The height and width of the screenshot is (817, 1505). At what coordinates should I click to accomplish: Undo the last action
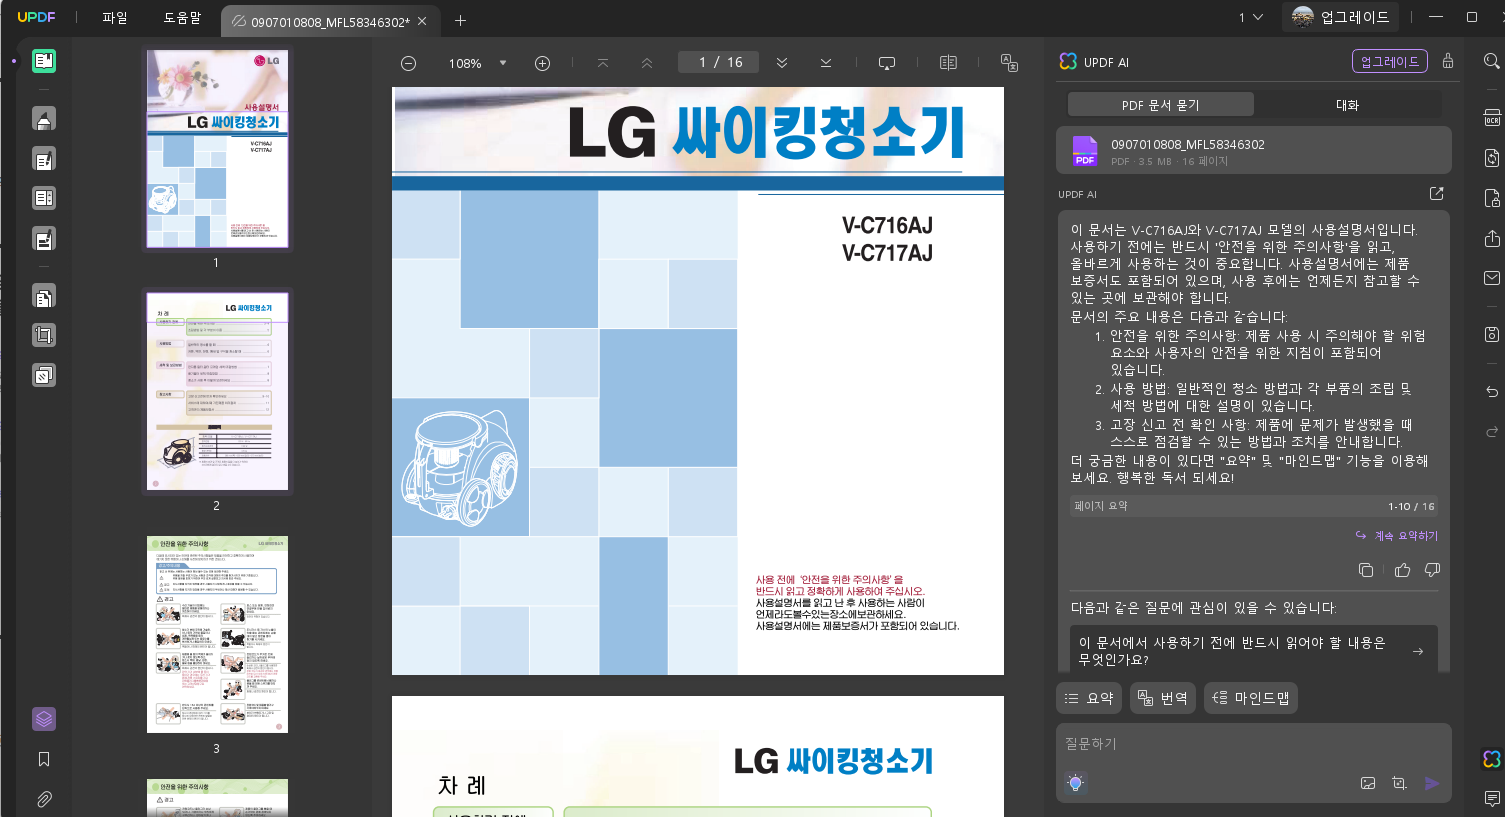pos(1491,392)
